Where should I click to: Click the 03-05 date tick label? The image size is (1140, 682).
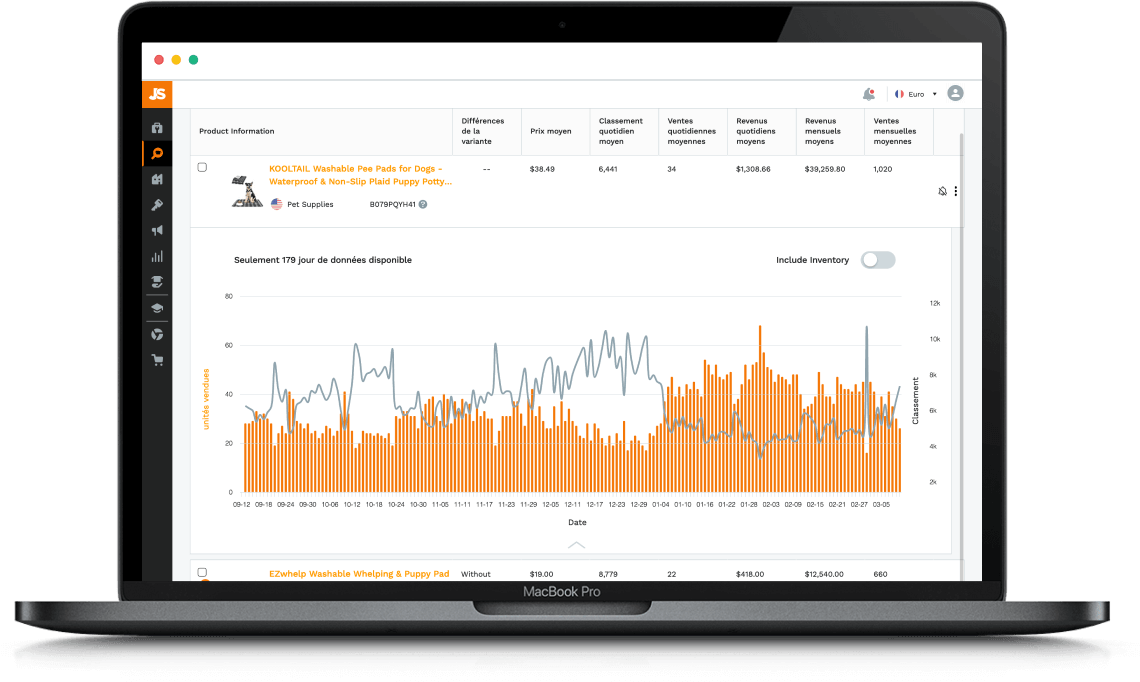click(x=881, y=505)
